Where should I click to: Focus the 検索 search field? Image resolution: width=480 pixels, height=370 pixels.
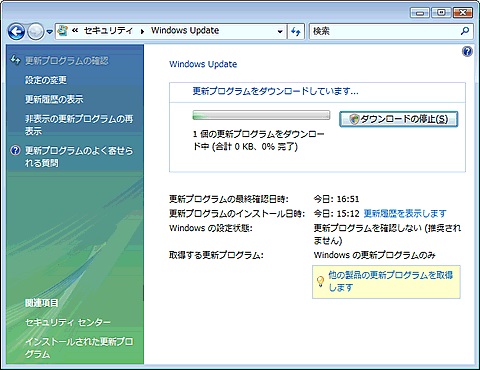coord(383,31)
